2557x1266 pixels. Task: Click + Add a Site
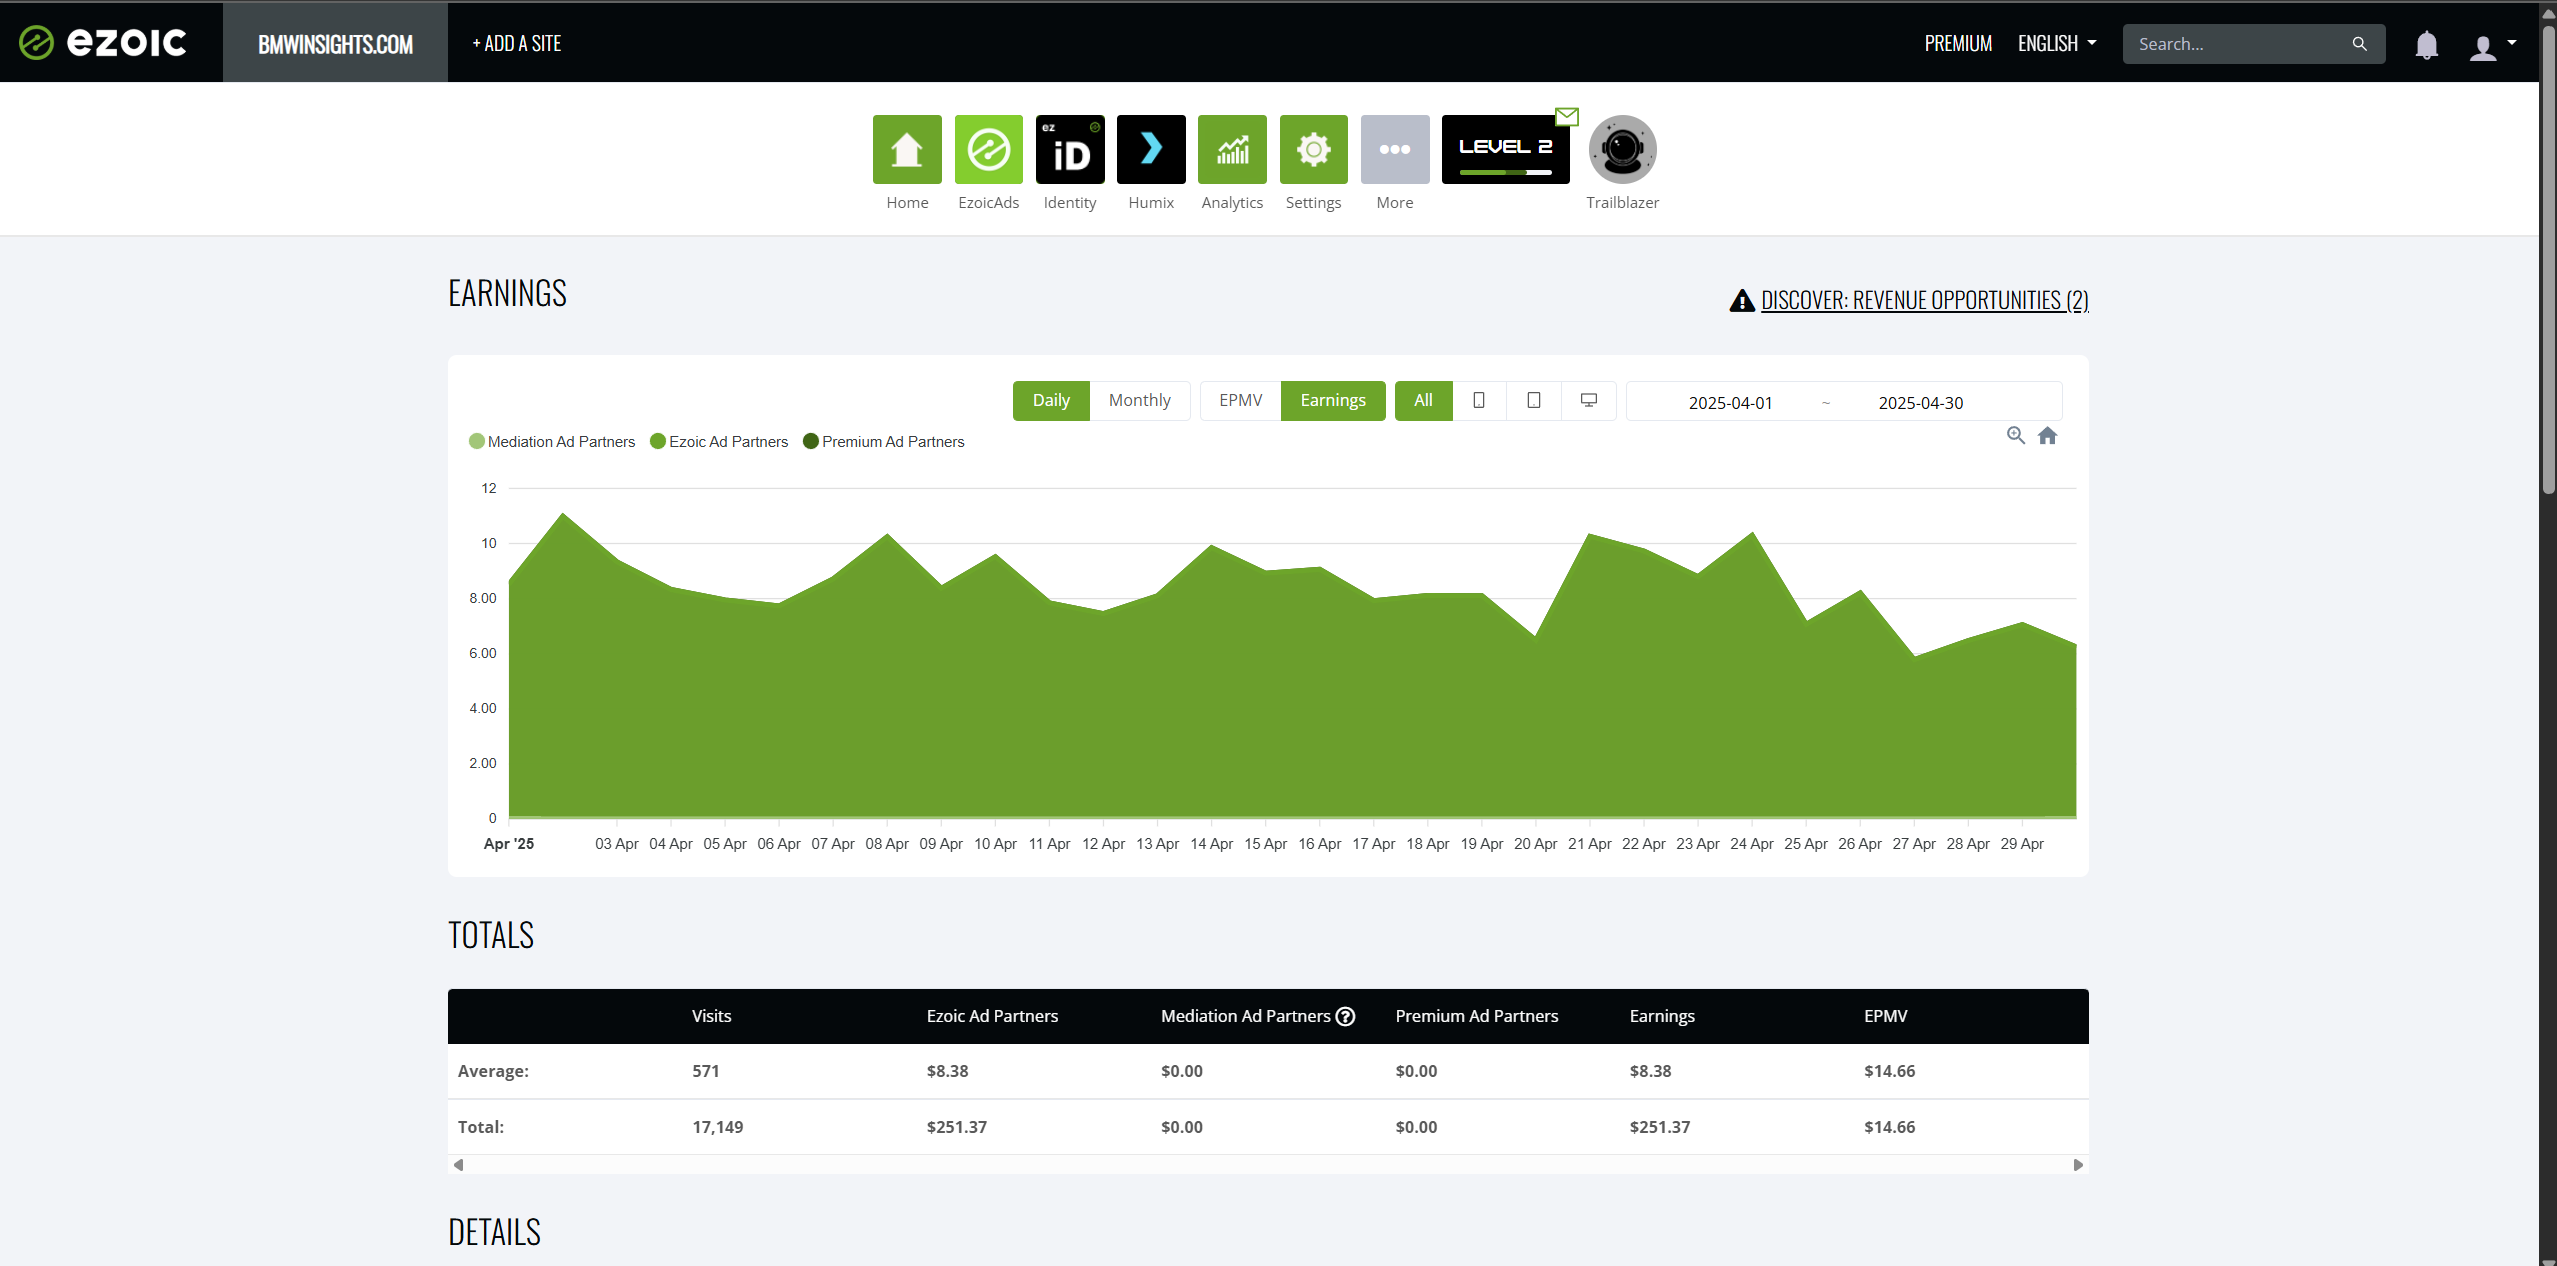coord(517,43)
